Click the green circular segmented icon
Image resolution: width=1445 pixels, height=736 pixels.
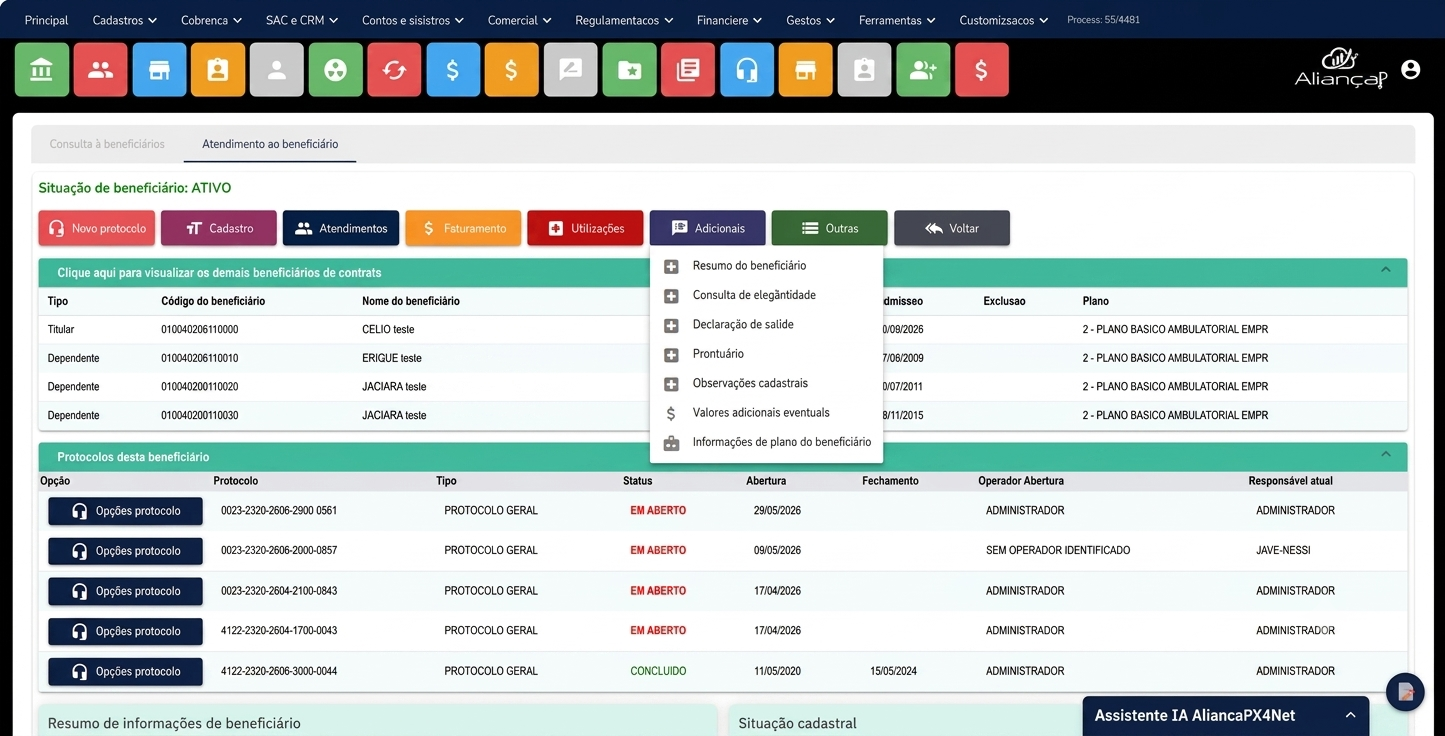pos(336,70)
